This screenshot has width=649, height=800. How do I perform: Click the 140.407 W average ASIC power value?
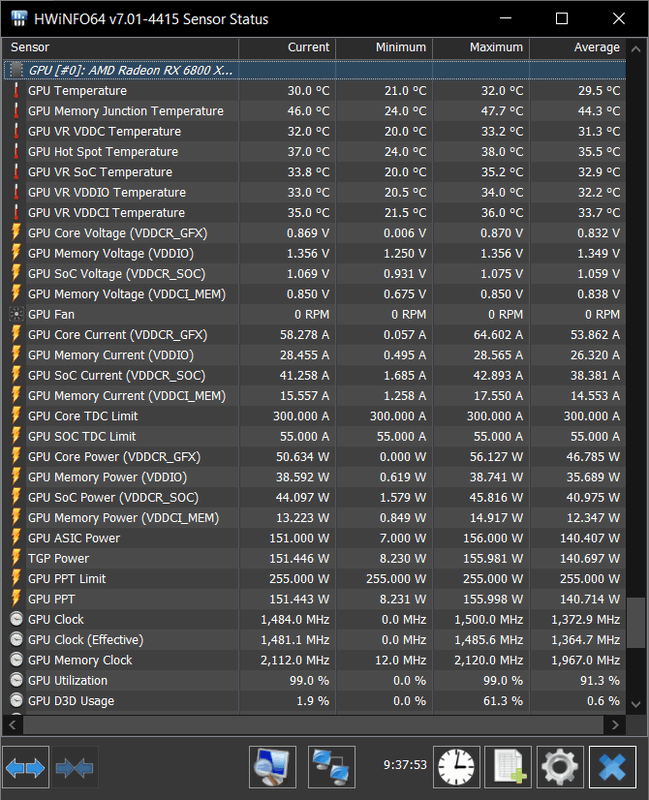pos(590,538)
